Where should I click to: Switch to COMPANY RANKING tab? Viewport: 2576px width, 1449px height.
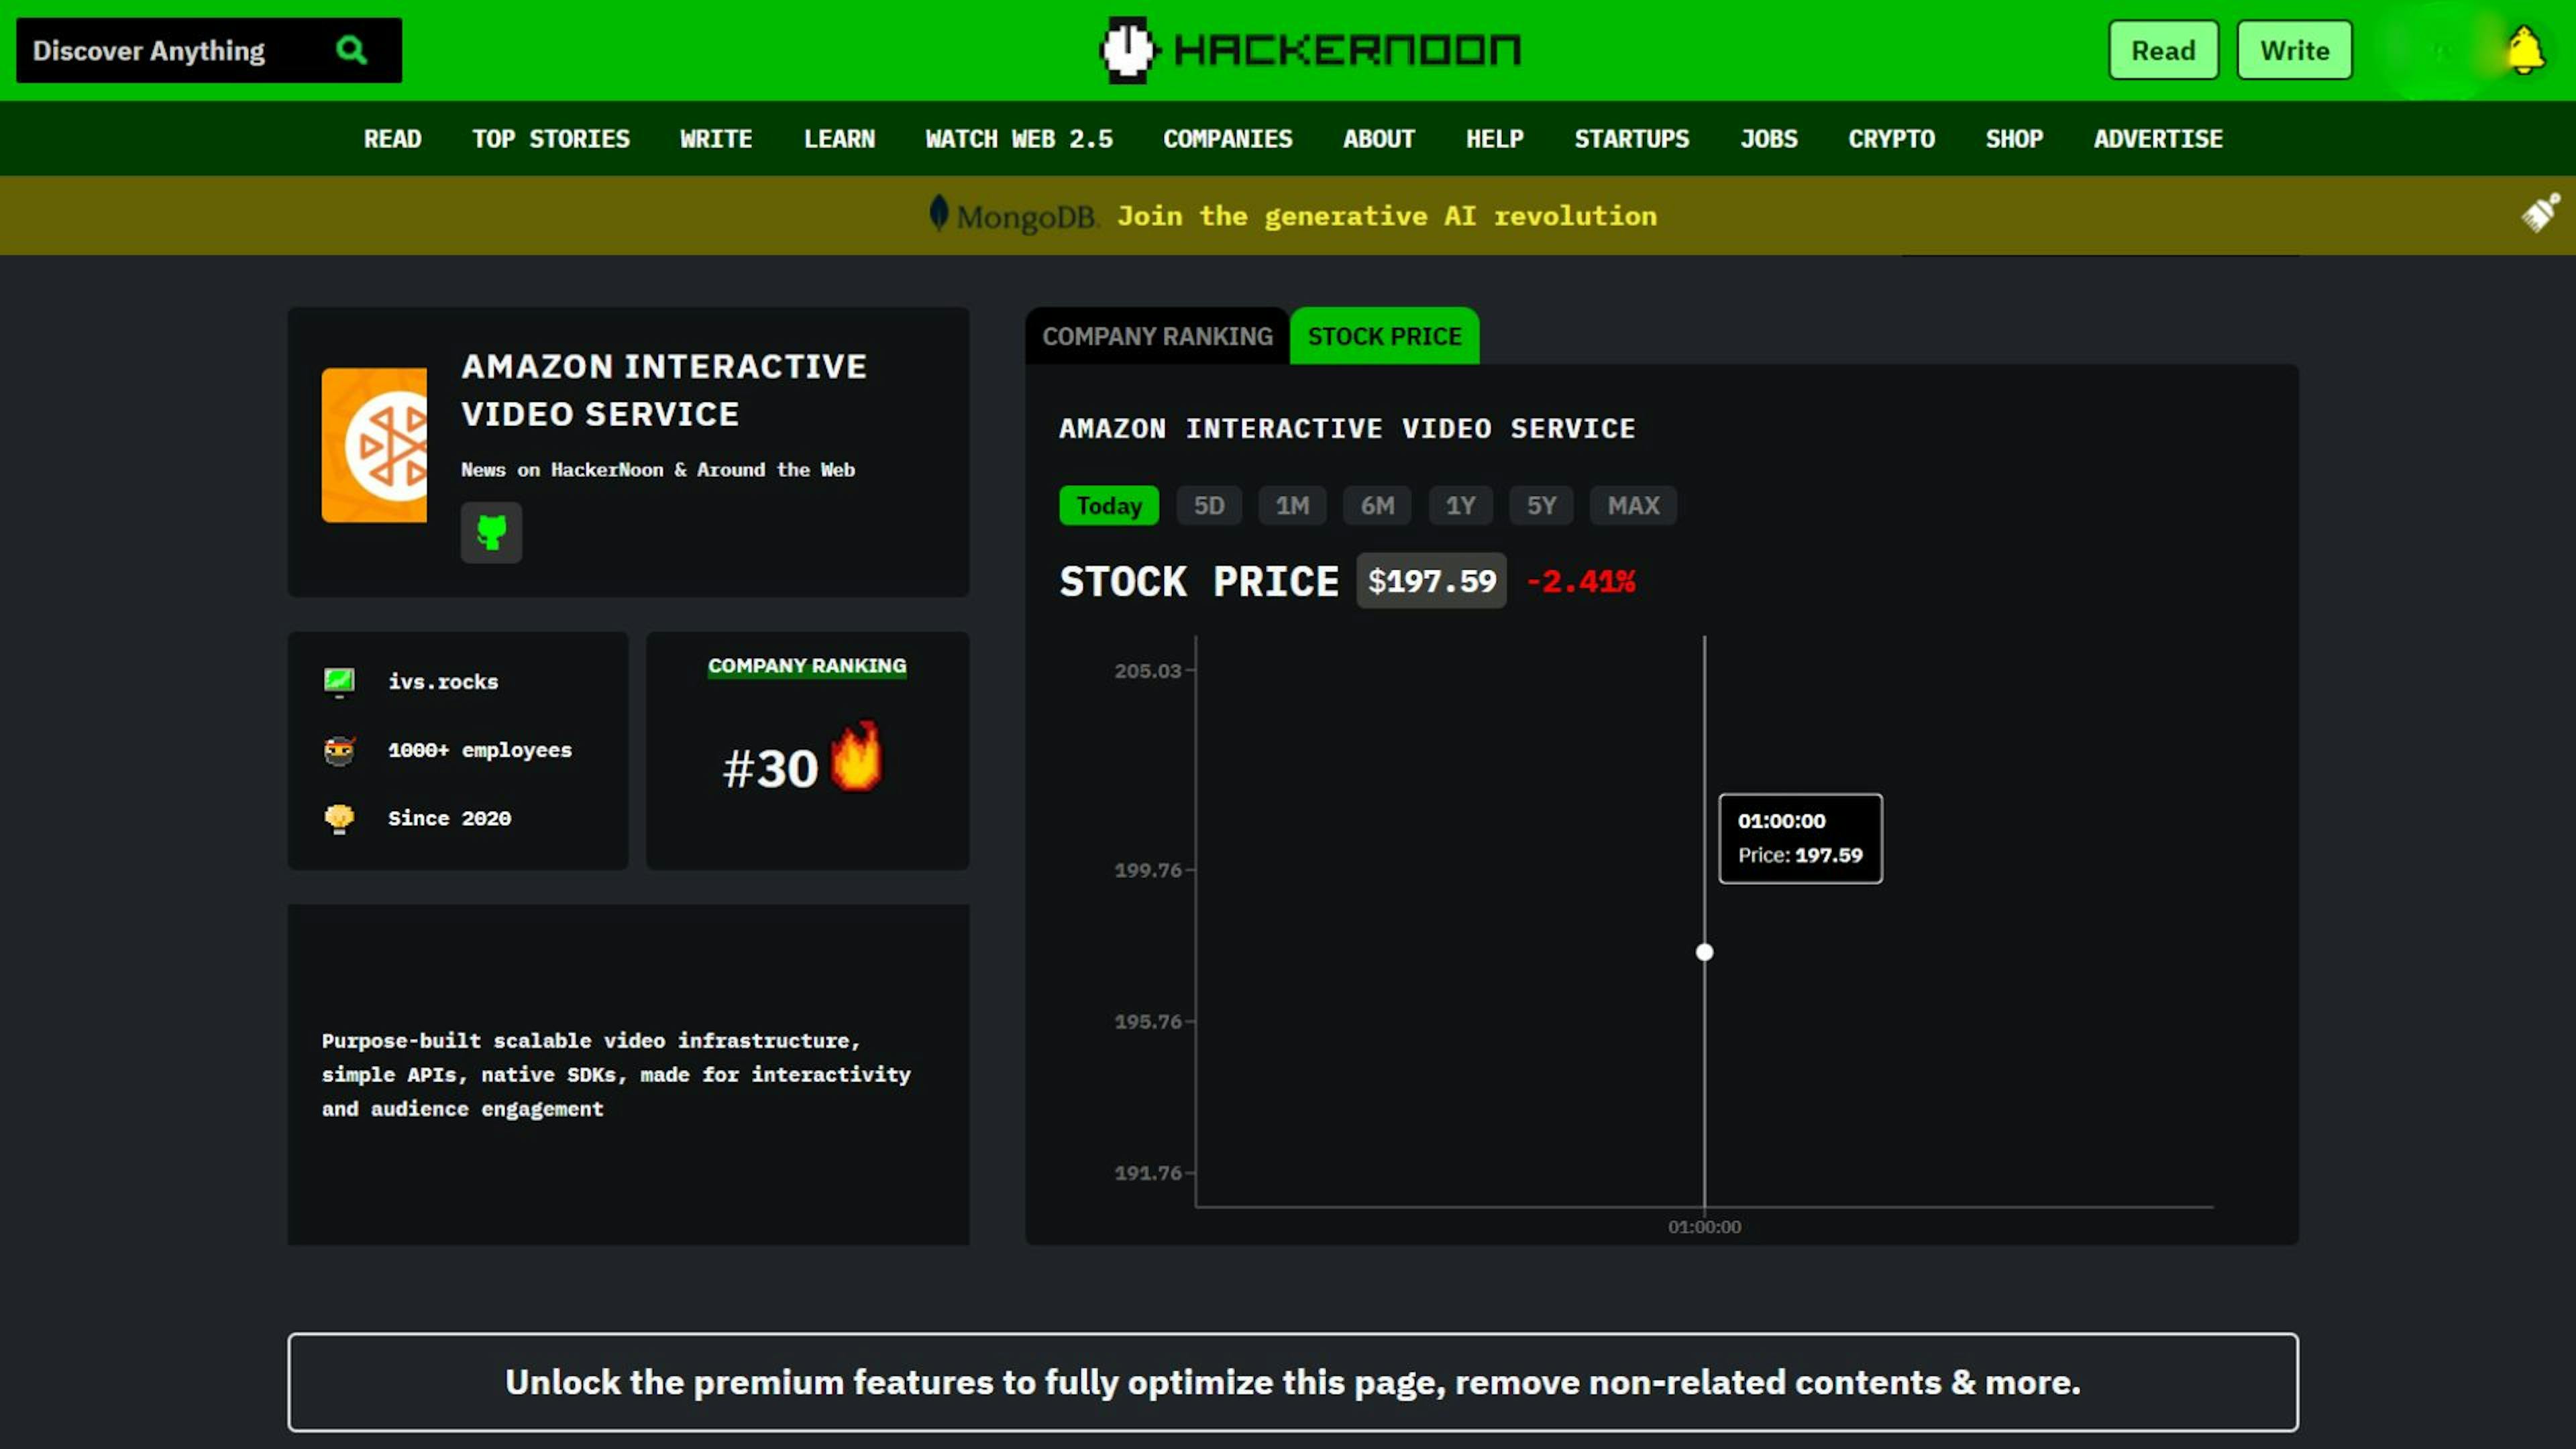pyautogui.click(x=1157, y=336)
